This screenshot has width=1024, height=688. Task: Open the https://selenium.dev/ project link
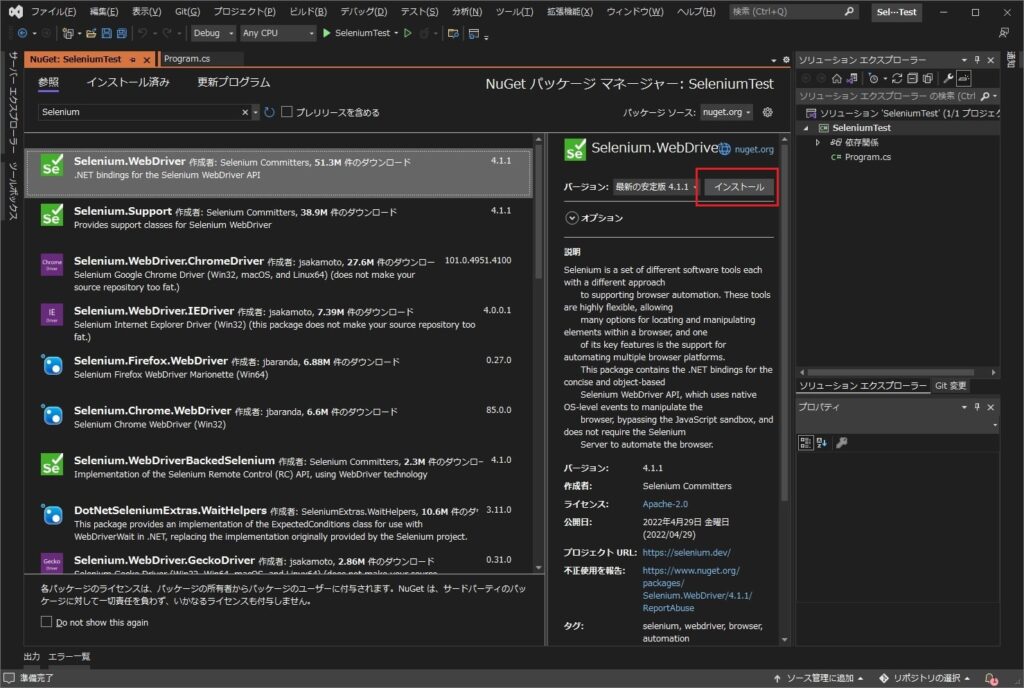pos(686,552)
